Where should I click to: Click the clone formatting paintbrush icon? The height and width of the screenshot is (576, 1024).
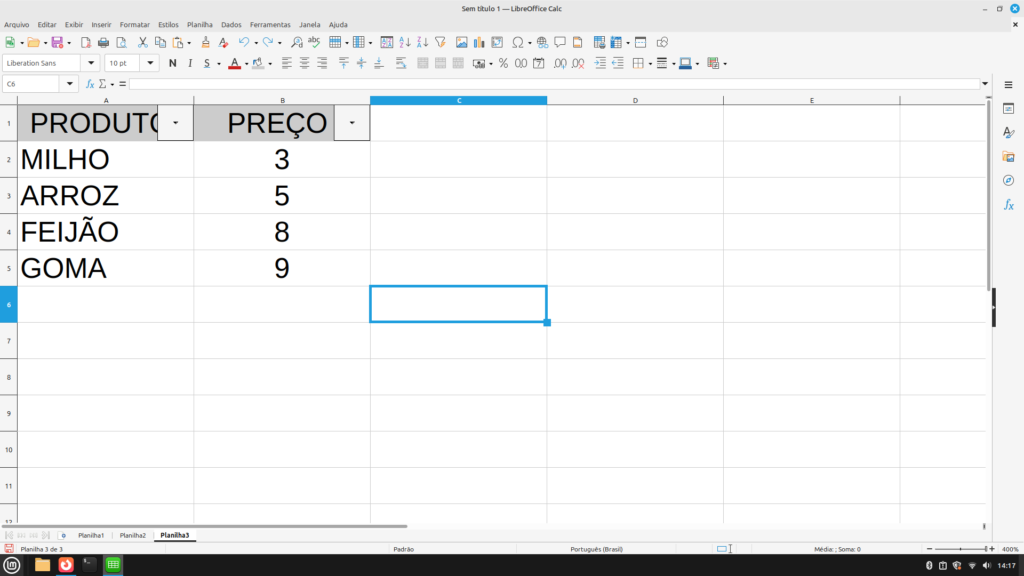(206, 43)
